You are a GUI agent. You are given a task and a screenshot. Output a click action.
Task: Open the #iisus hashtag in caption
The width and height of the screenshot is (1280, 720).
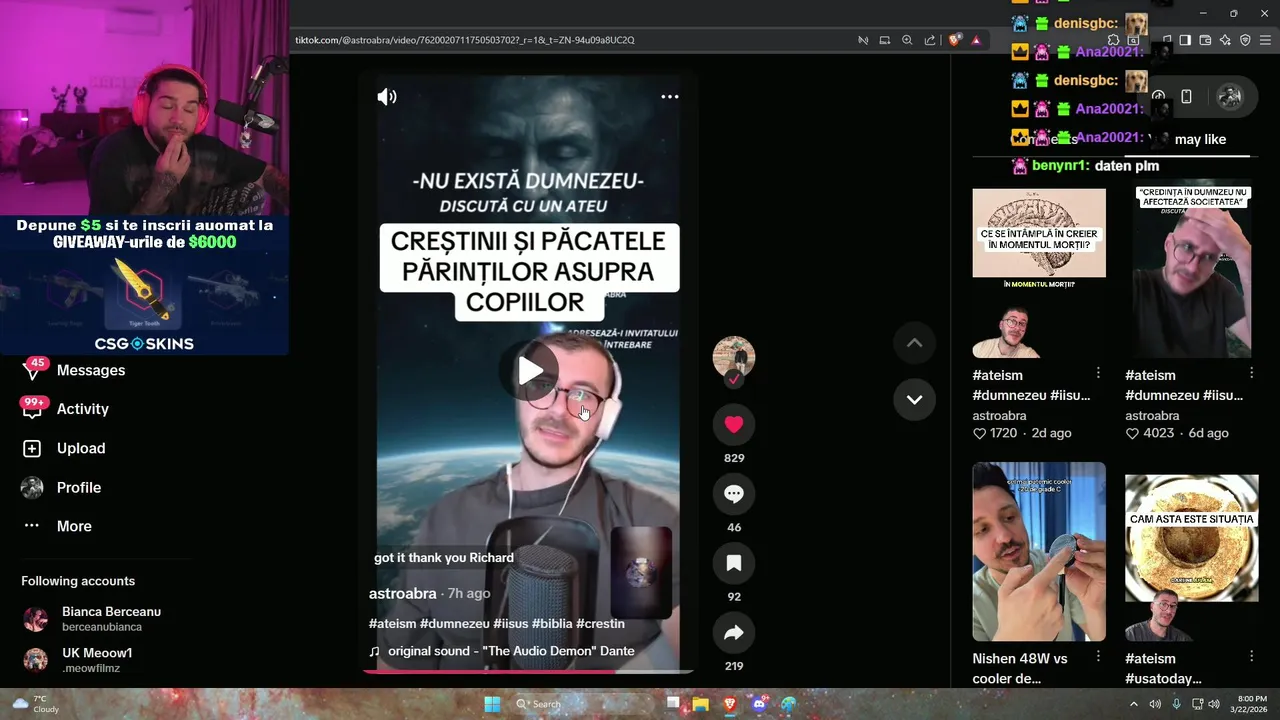(x=510, y=623)
